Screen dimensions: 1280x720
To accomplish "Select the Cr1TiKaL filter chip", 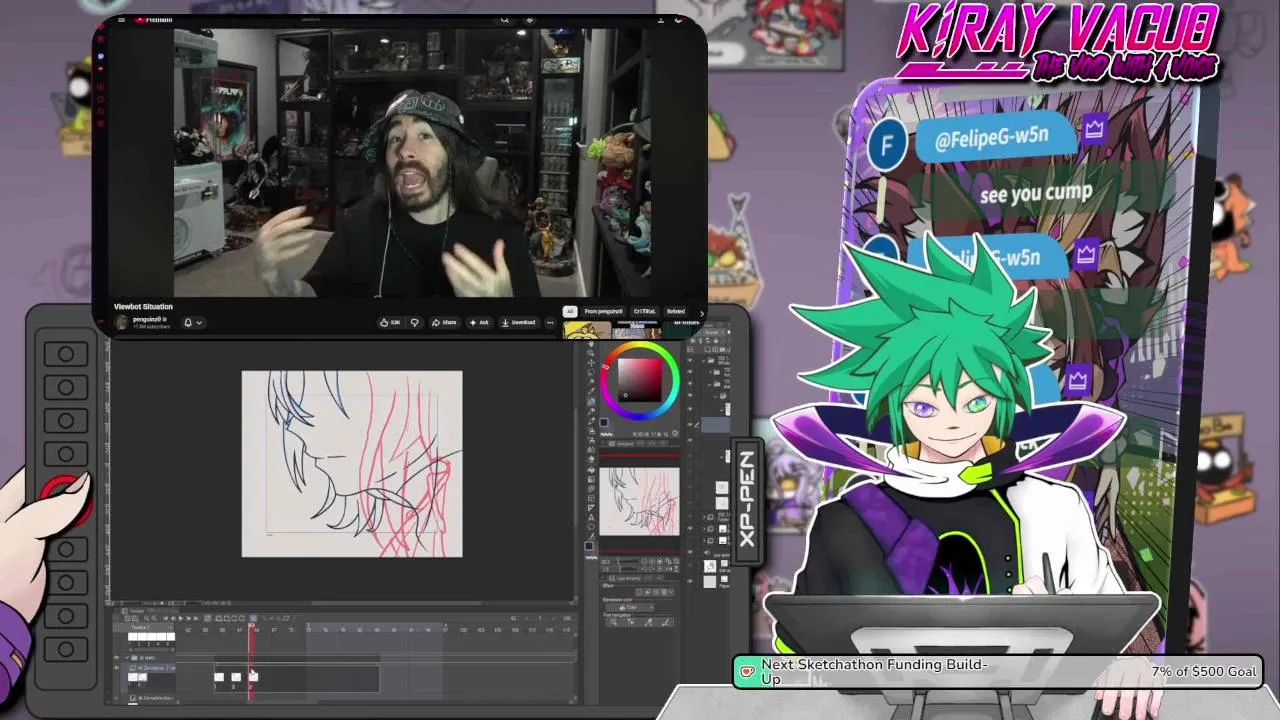I will pyautogui.click(x=644, y=311).
